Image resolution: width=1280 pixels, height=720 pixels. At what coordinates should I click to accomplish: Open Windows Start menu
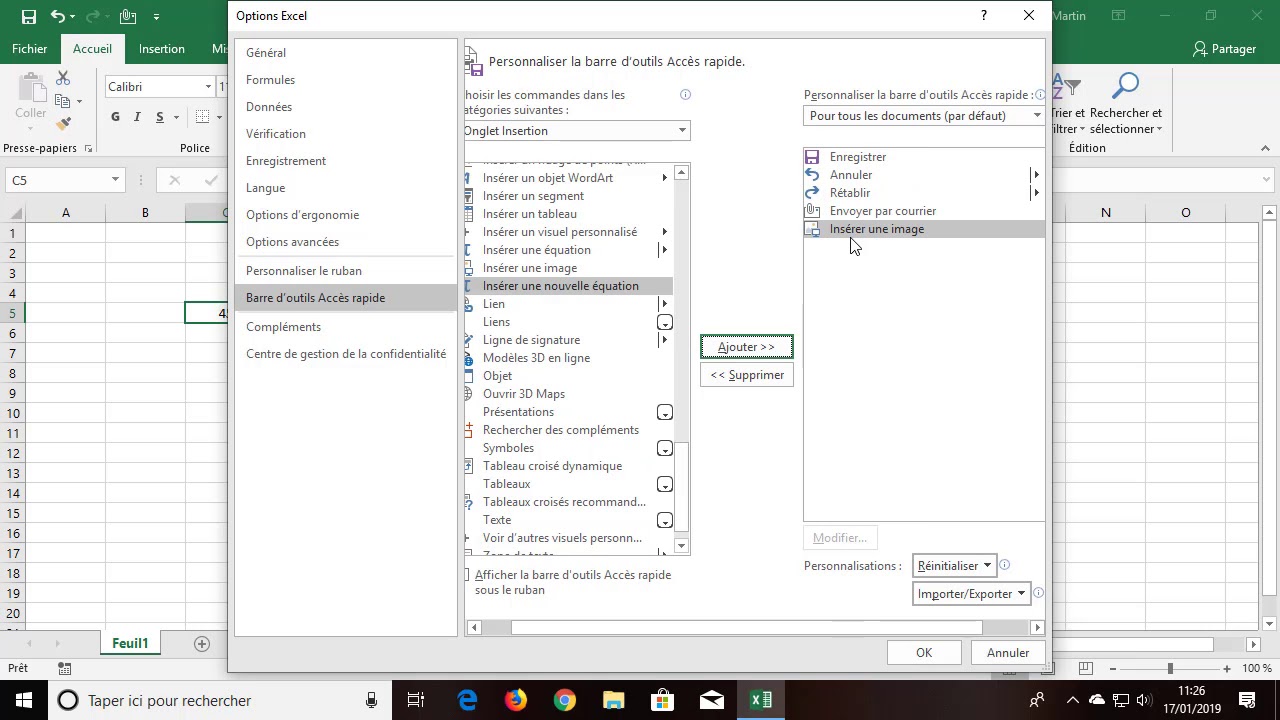point(23,700)
